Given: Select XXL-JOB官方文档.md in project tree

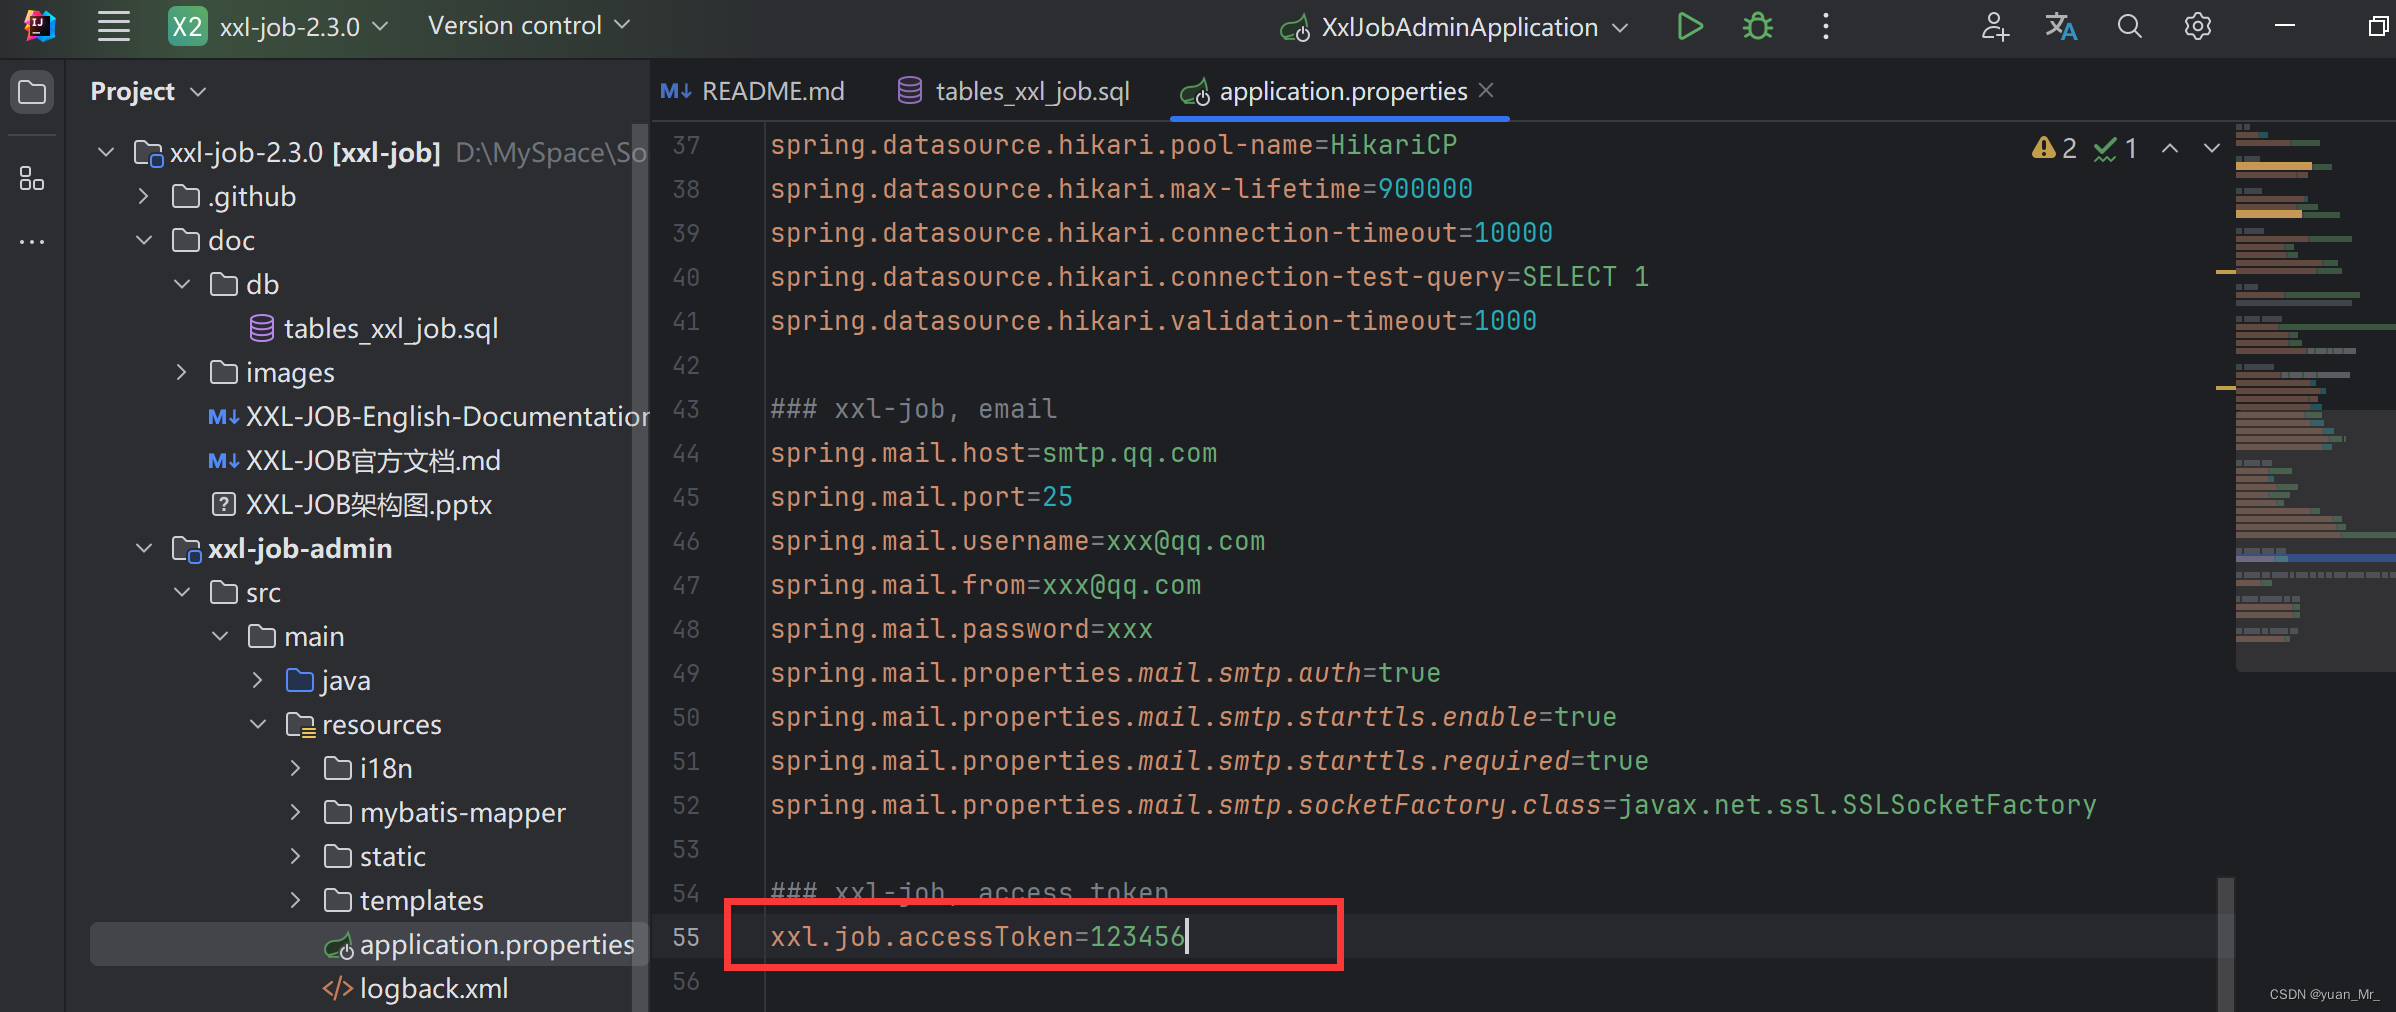Looking at the screenshot, I should click(373, 460).
